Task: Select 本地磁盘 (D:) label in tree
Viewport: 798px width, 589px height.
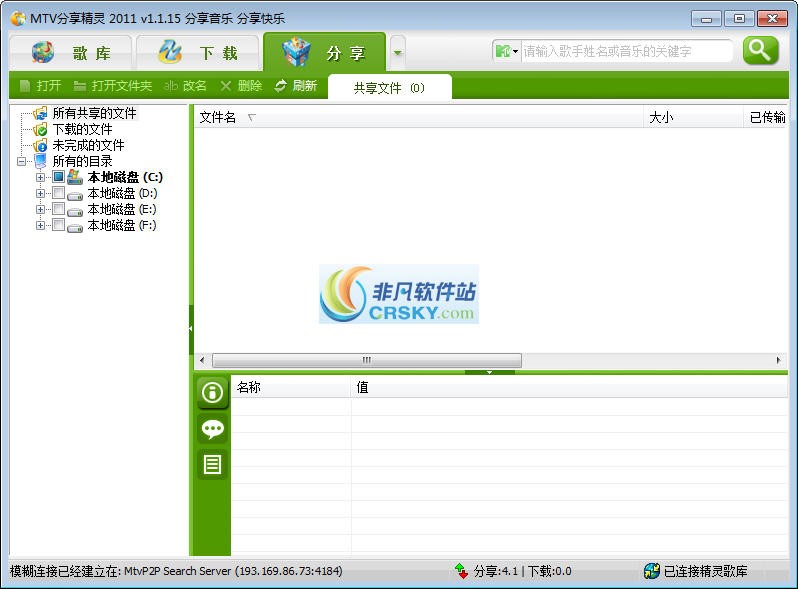Action: (122, 193)
